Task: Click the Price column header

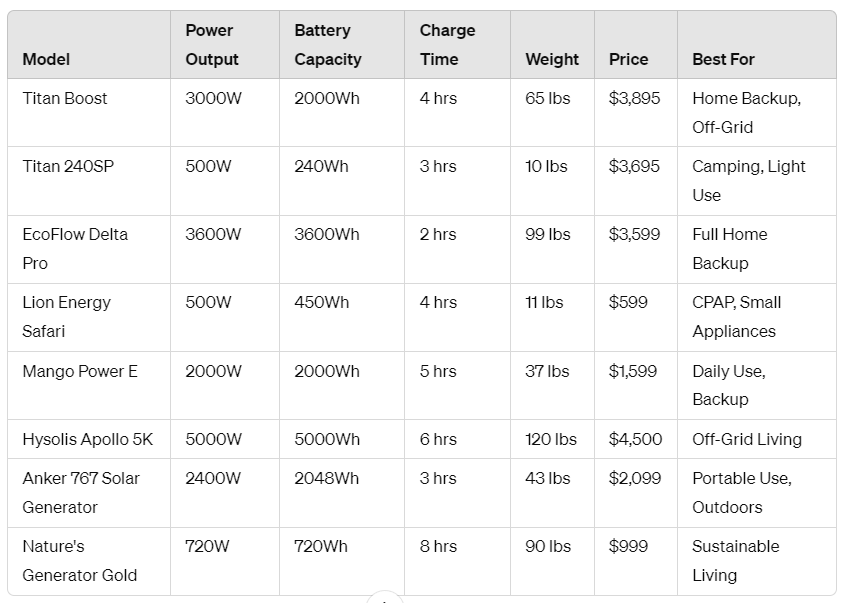Action: tap(628, 59)
